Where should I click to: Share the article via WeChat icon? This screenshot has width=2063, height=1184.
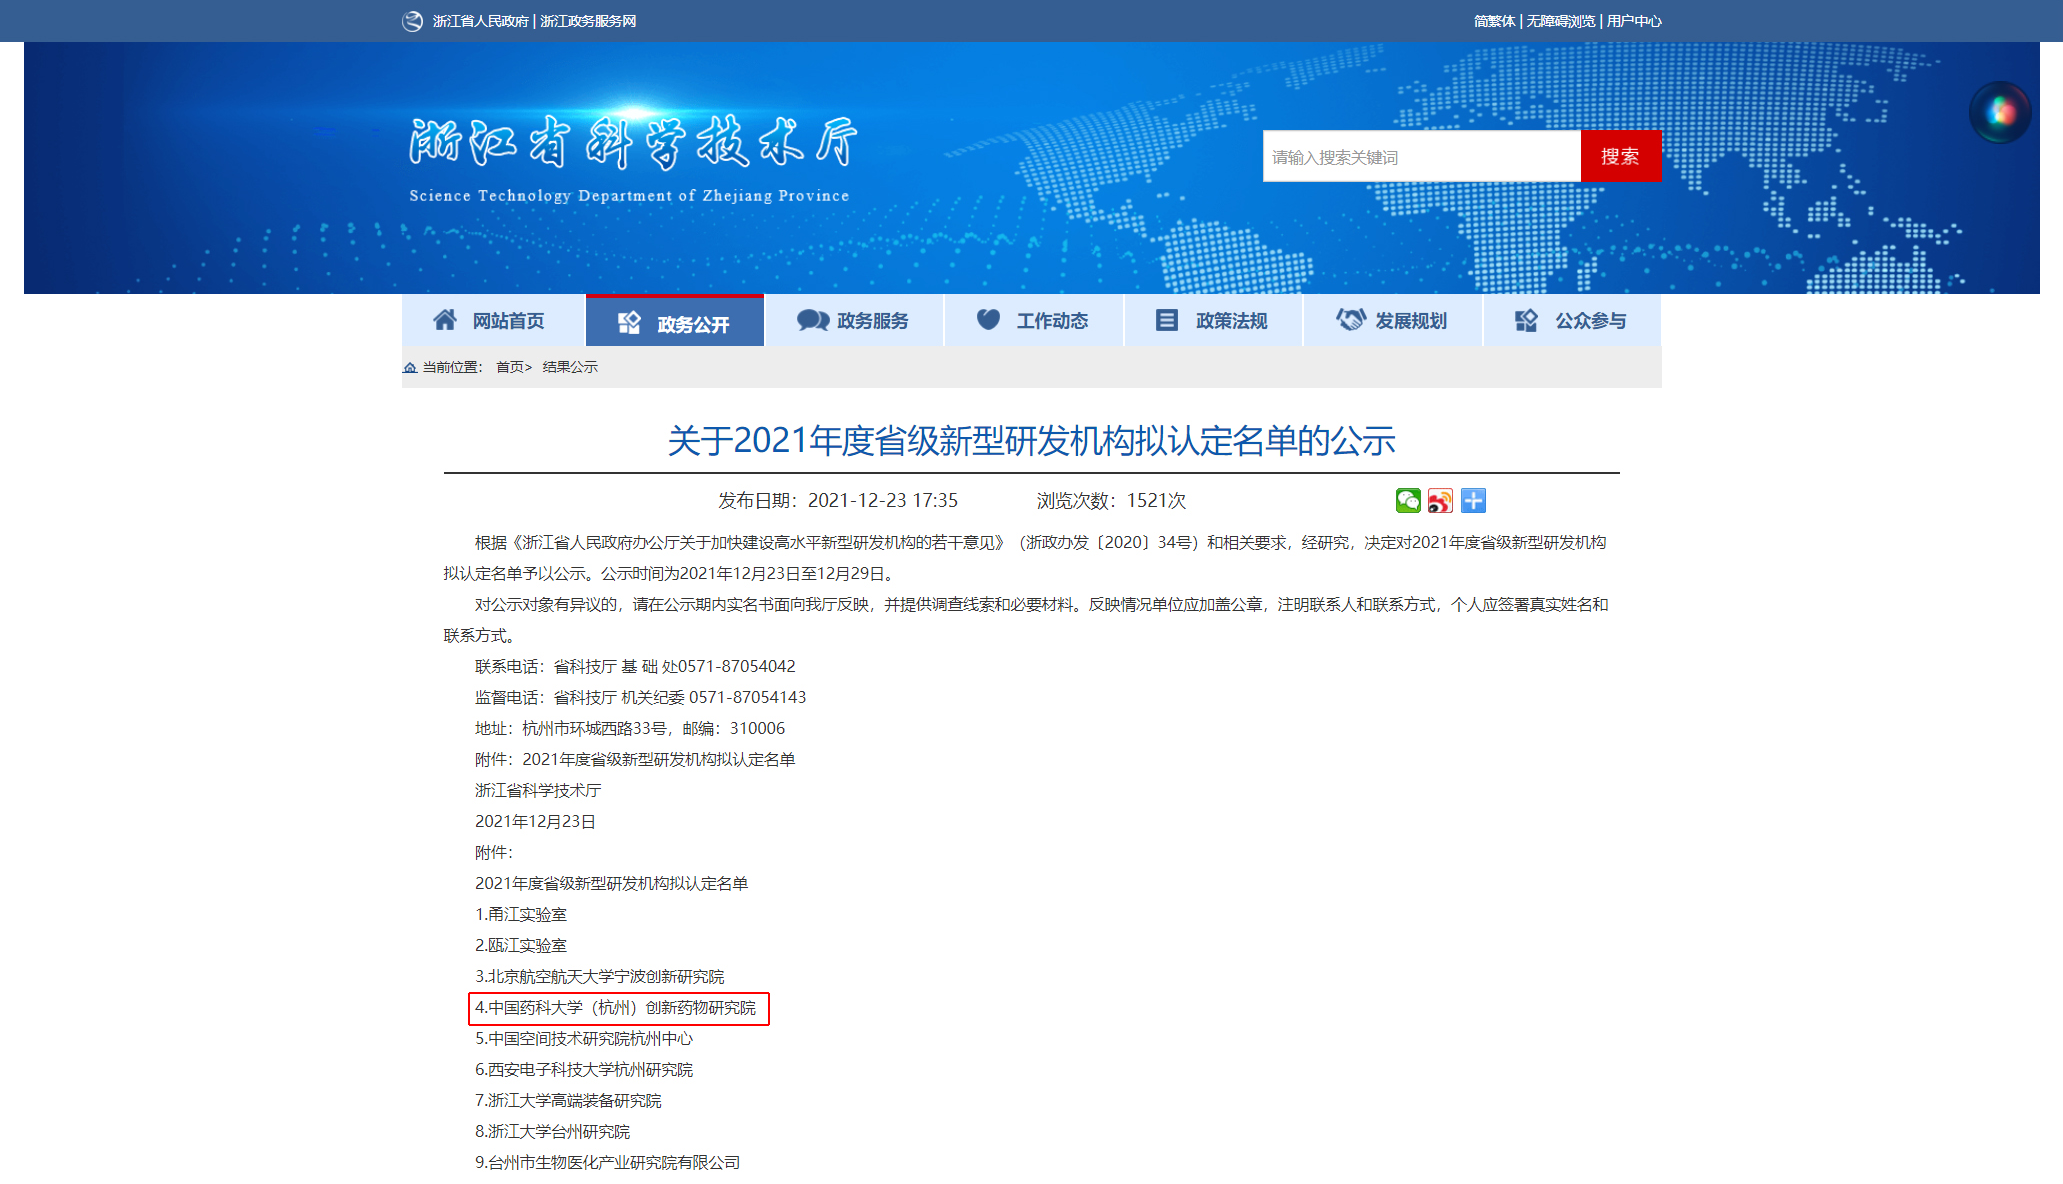[x=1408, y=501]
